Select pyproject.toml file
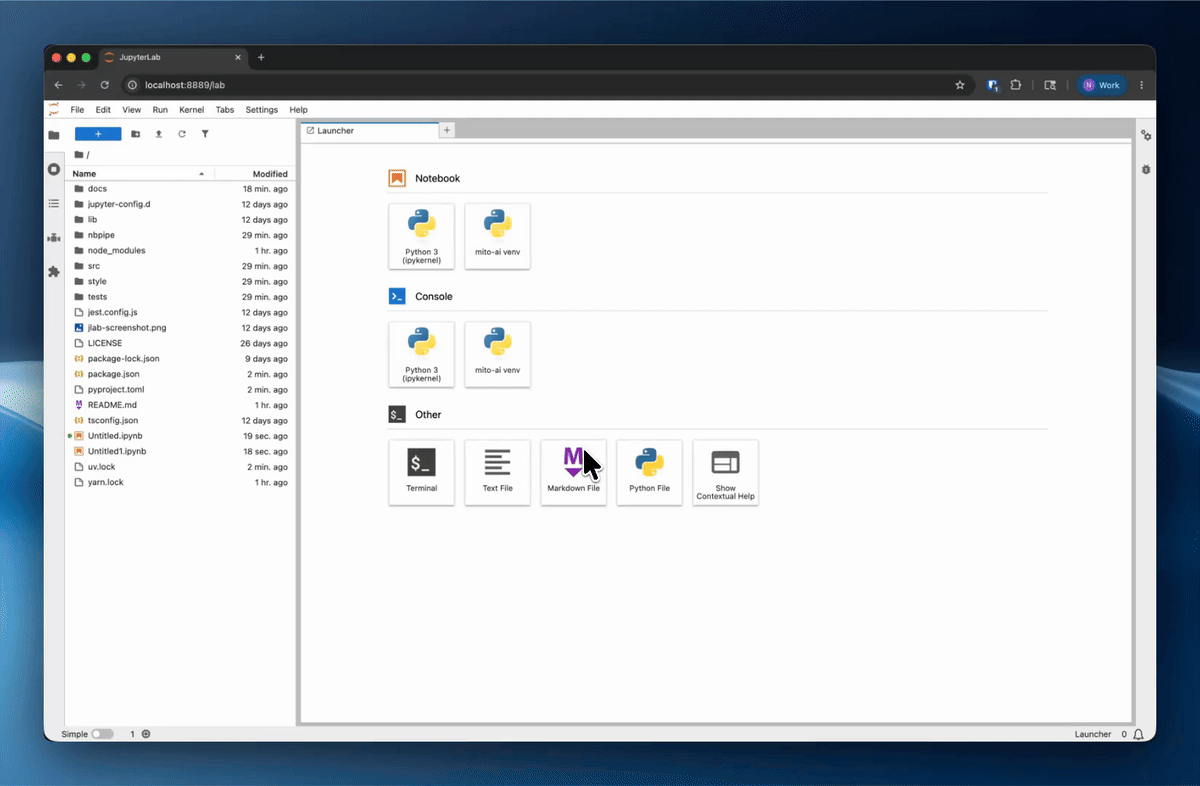Screen dimensions: 1200x786 coord(180,389)
